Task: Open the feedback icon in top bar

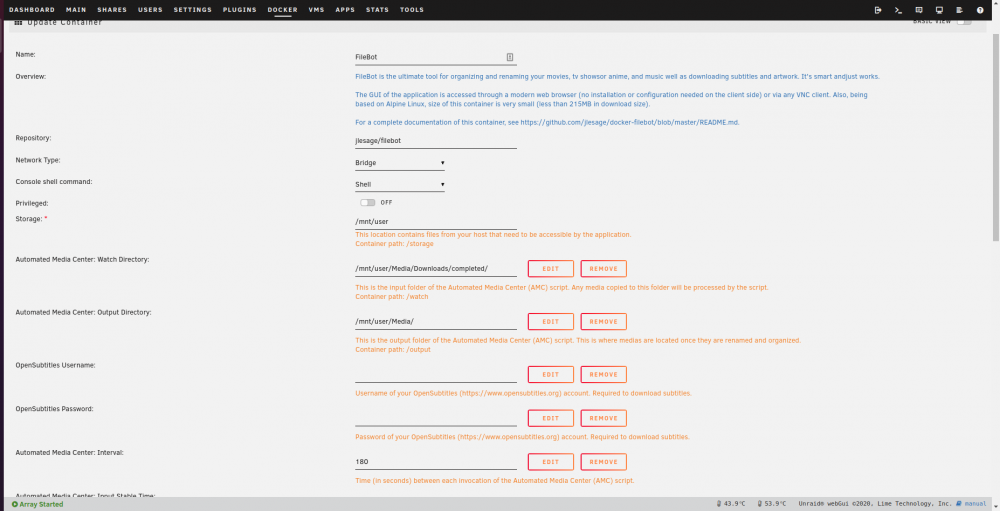Action: [919, 10]
